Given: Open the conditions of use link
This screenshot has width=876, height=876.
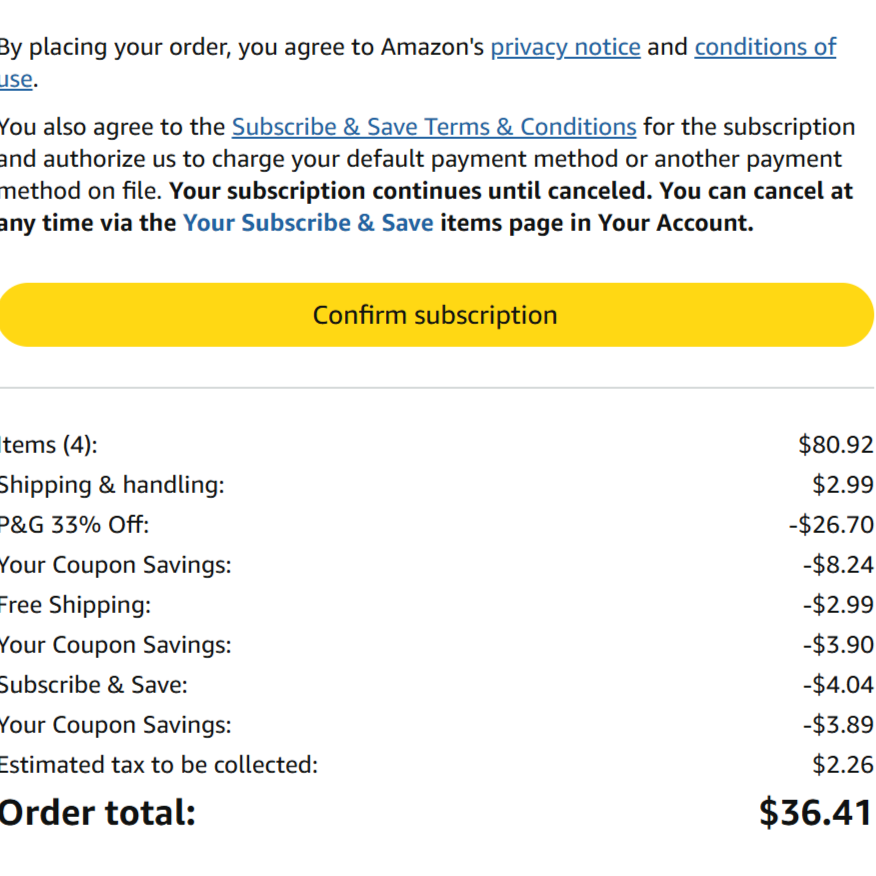Looking at the screenshot, I should (x=765, y=47).
